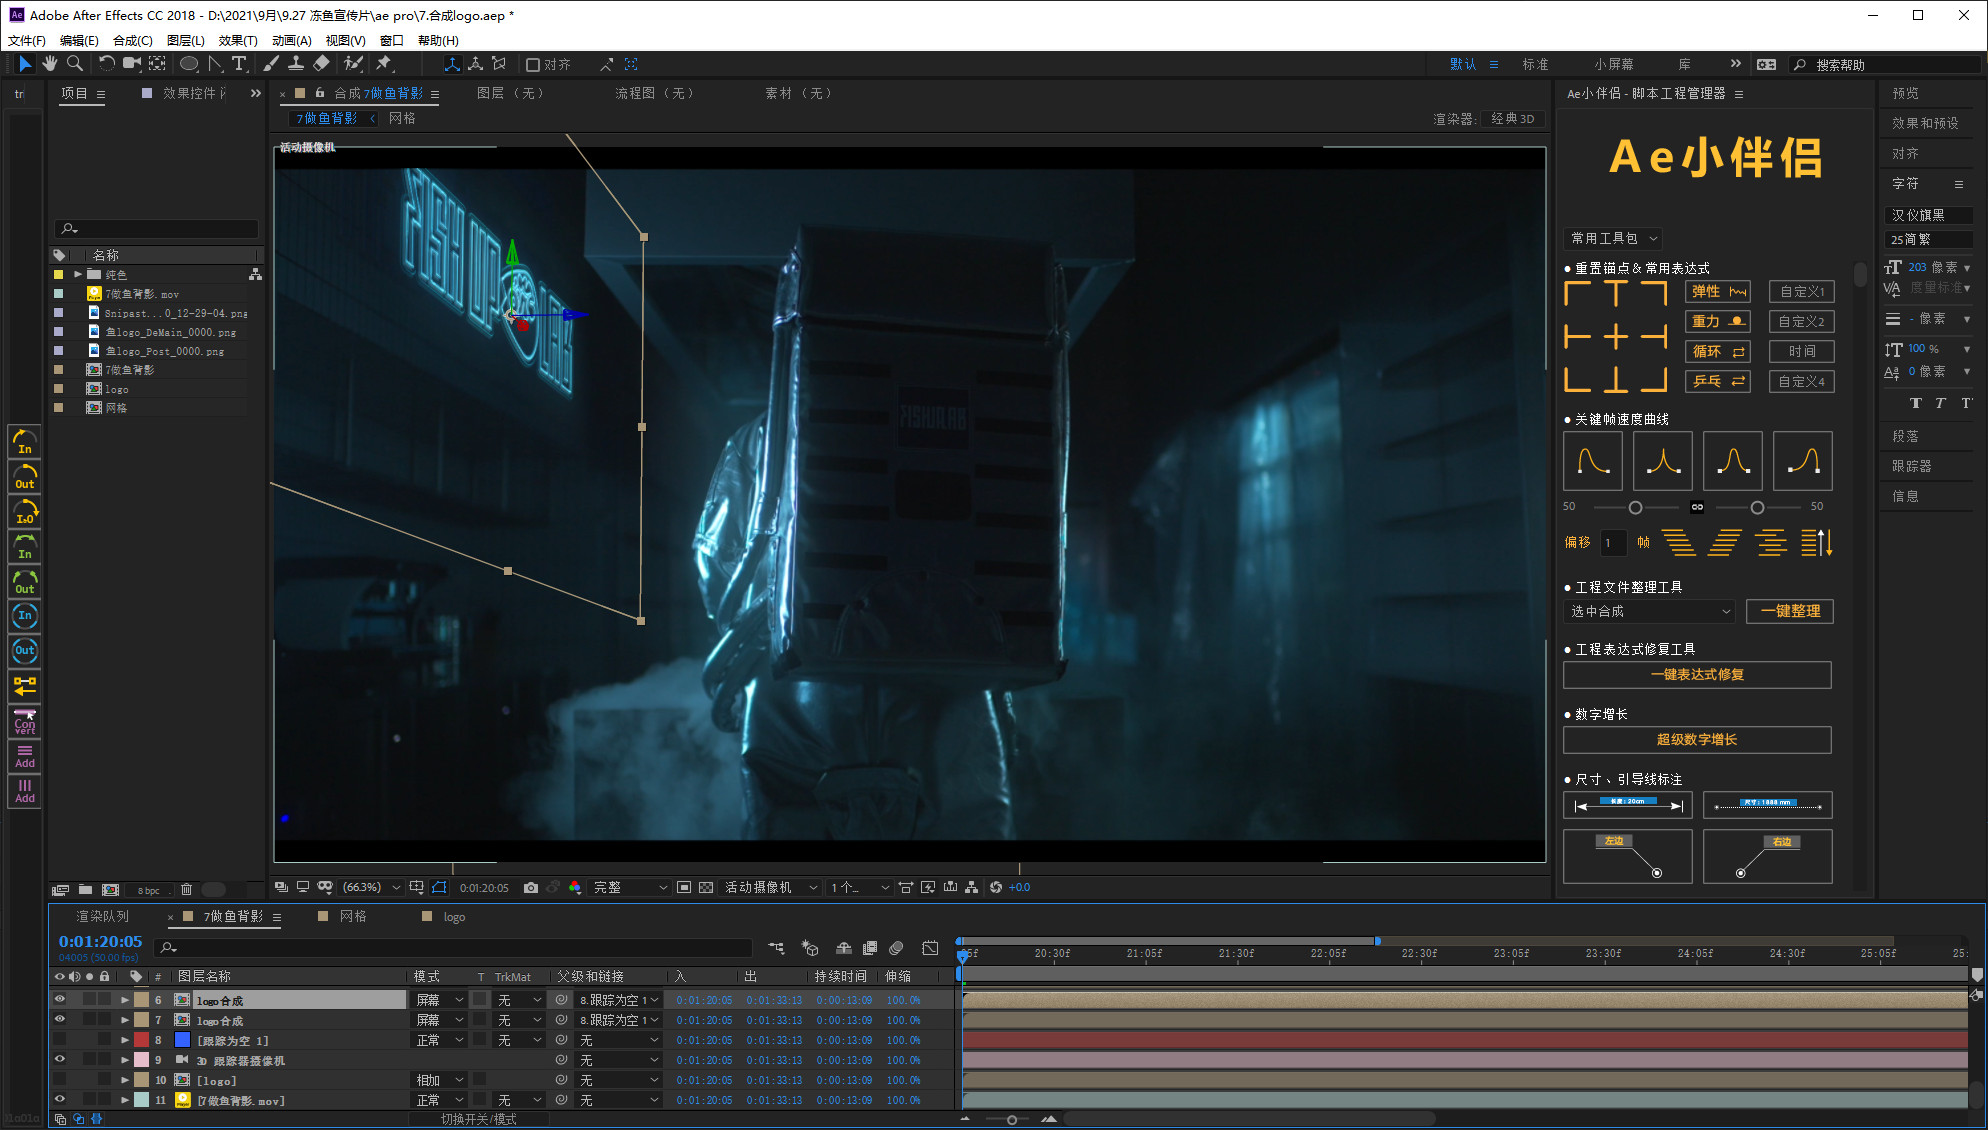This screenshot has height=1130, width=1988.
Task: Switch to the 小屏幕 workspace
Action: pos(1614,64)
